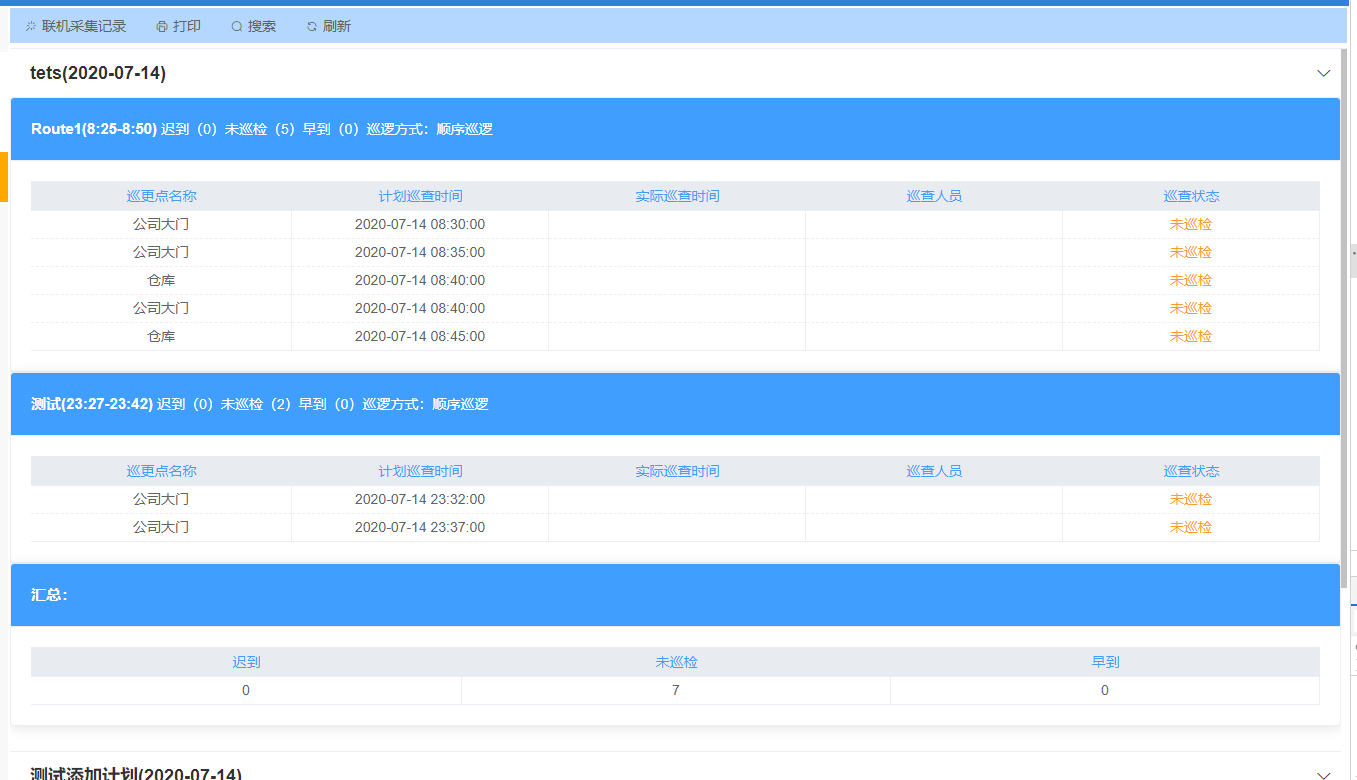Click 未巡检 status in the 08:30:00 row
The image size is (1357, 780).
pyautogui.click(x=1190, y=224)
